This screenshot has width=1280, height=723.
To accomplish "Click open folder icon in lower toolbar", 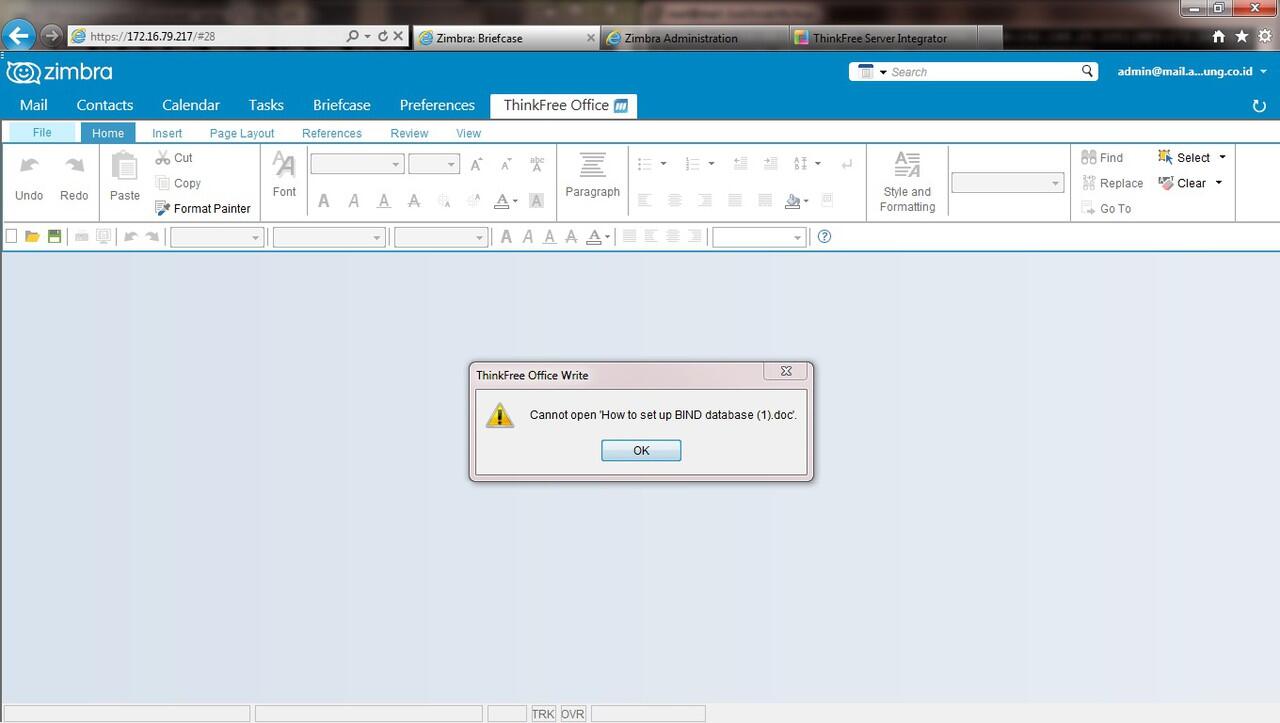I will (32, 237).
